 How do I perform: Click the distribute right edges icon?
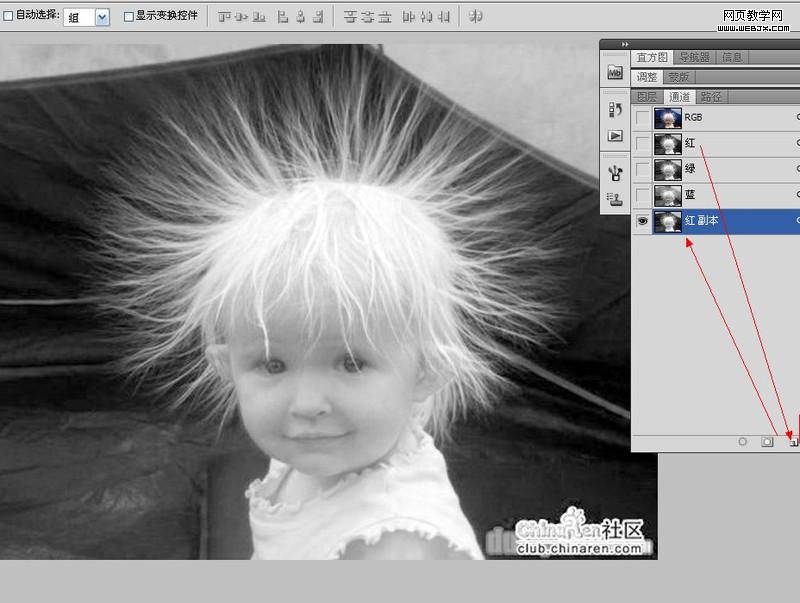coord(444,17)
